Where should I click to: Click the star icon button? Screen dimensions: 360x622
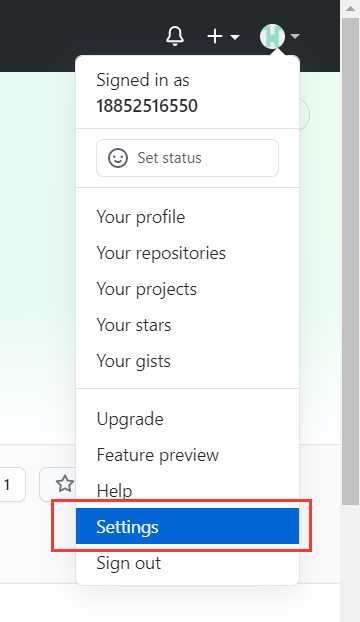[65, 484]
